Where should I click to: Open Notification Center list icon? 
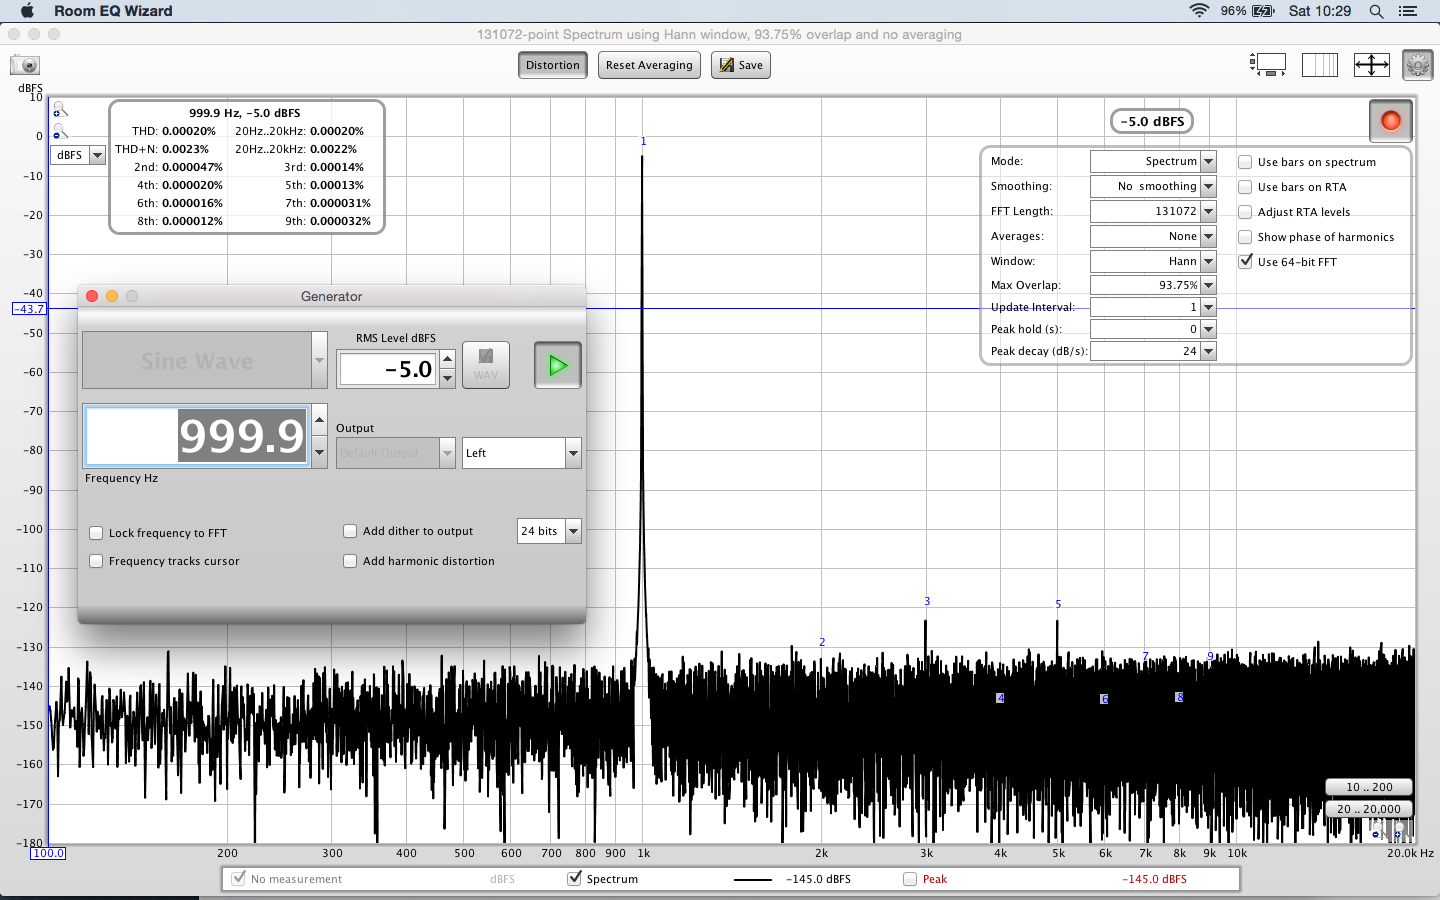pyautogui.click(x=1408, y=11)
